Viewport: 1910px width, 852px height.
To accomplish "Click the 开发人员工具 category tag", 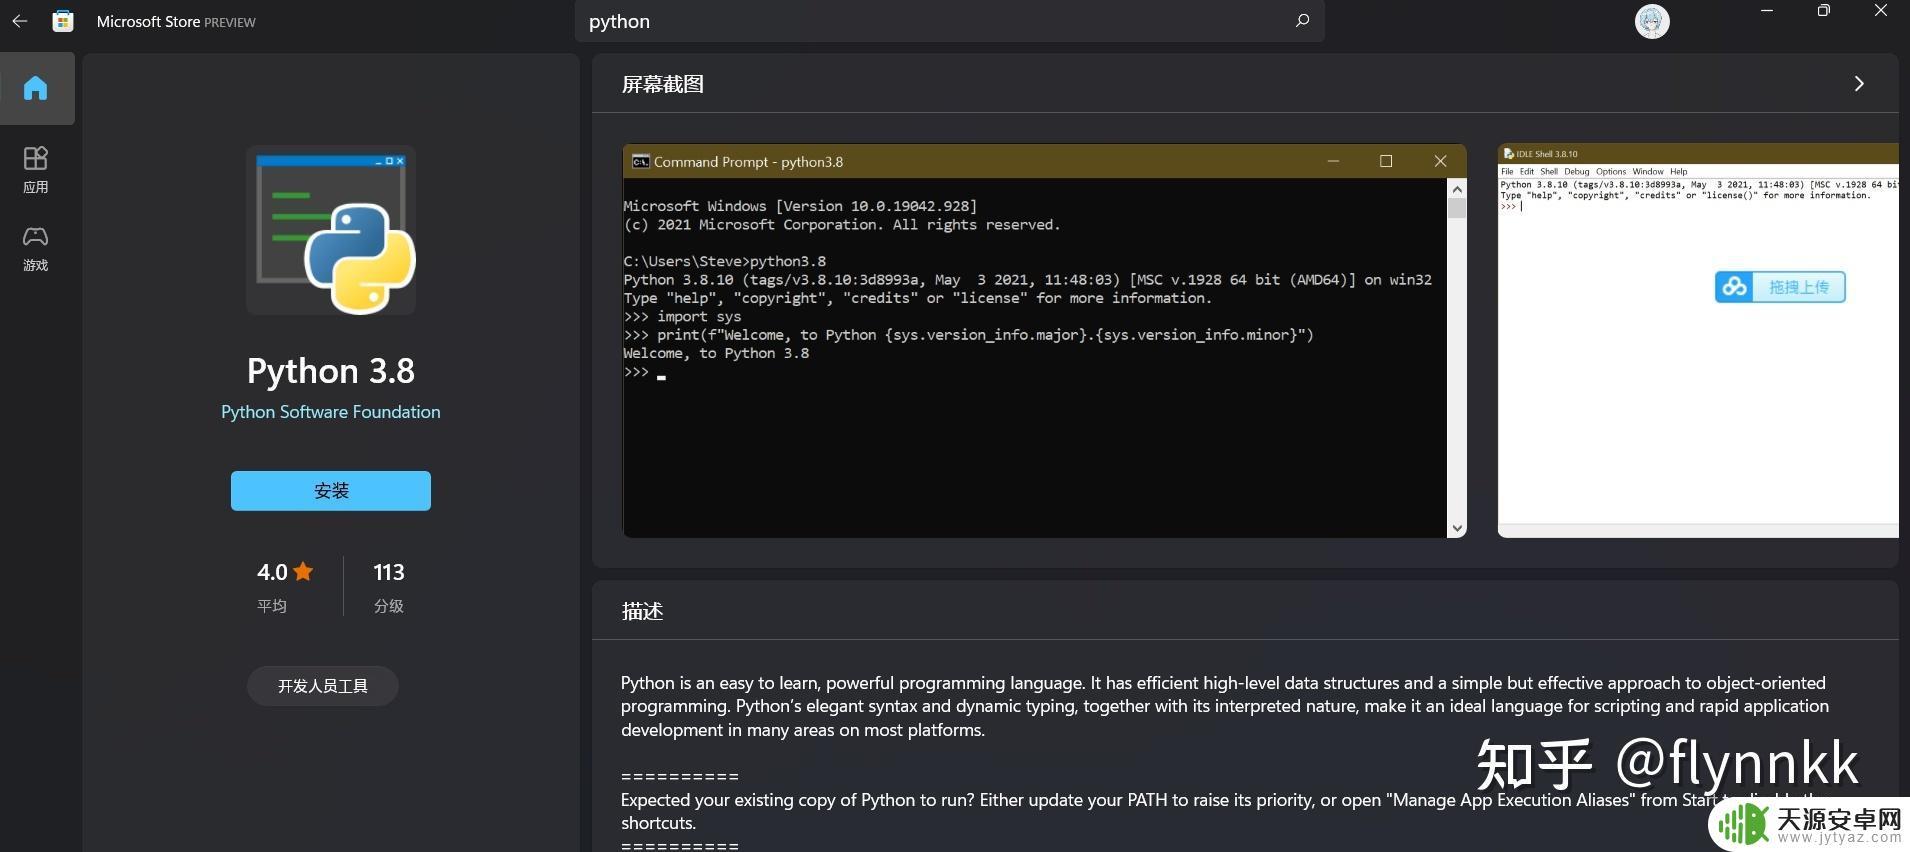I will tap(323, 686).
